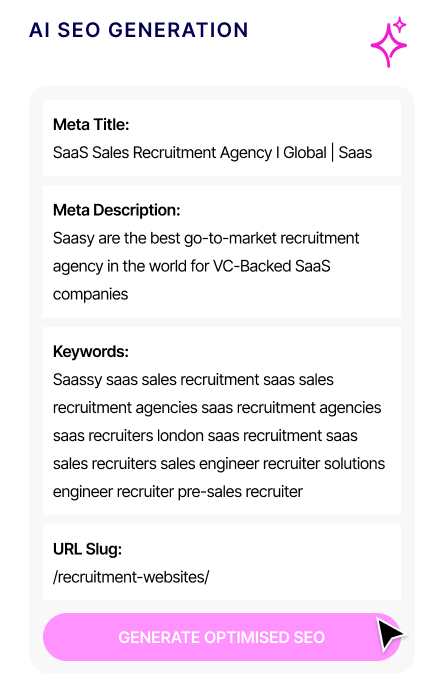This screenshot has width=444, height=686.
Task: Click the word companies in the description
Action: pos(91,294)
